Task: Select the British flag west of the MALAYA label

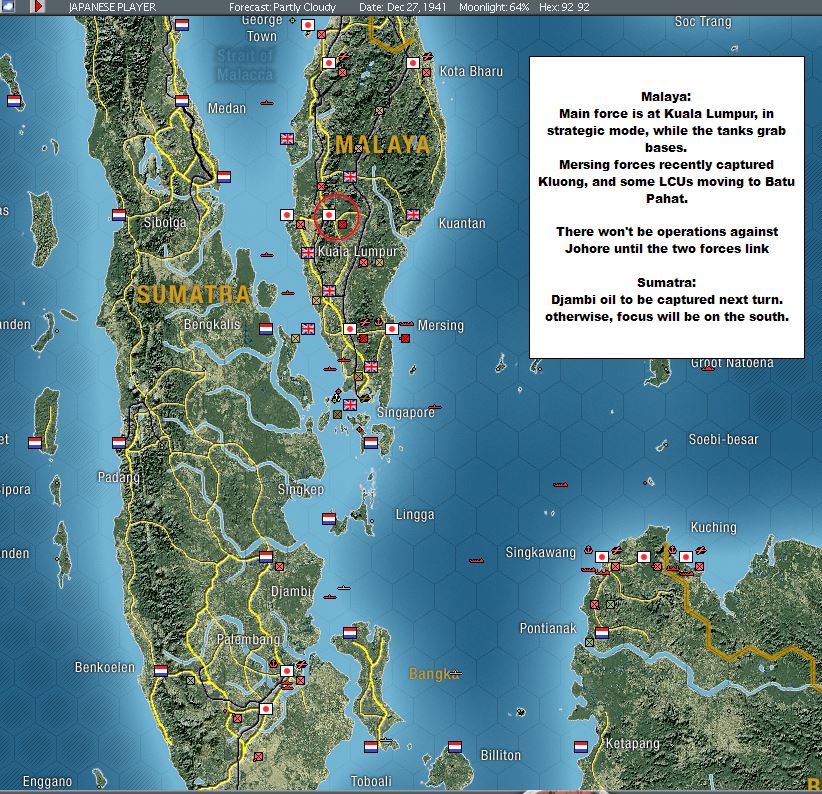Action: [x=287, y=138]
